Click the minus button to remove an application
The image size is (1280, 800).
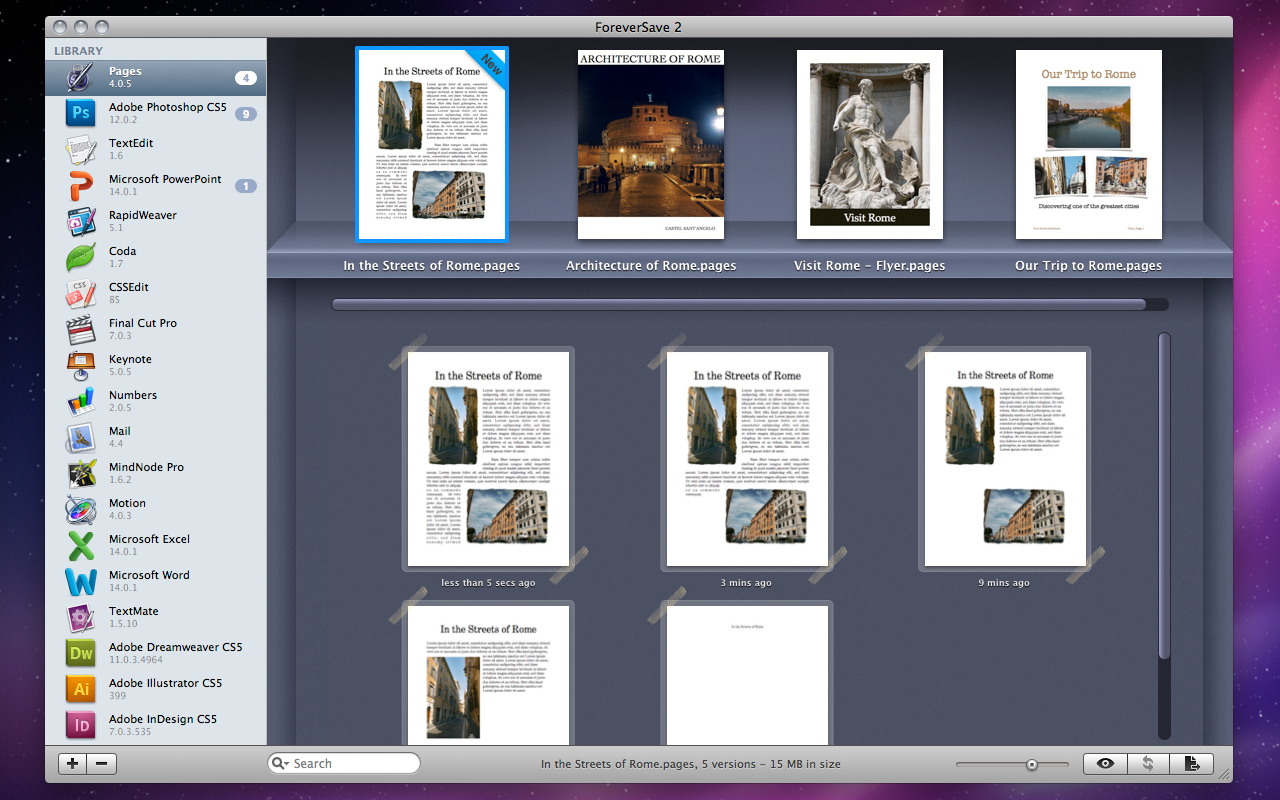[102, 764]
